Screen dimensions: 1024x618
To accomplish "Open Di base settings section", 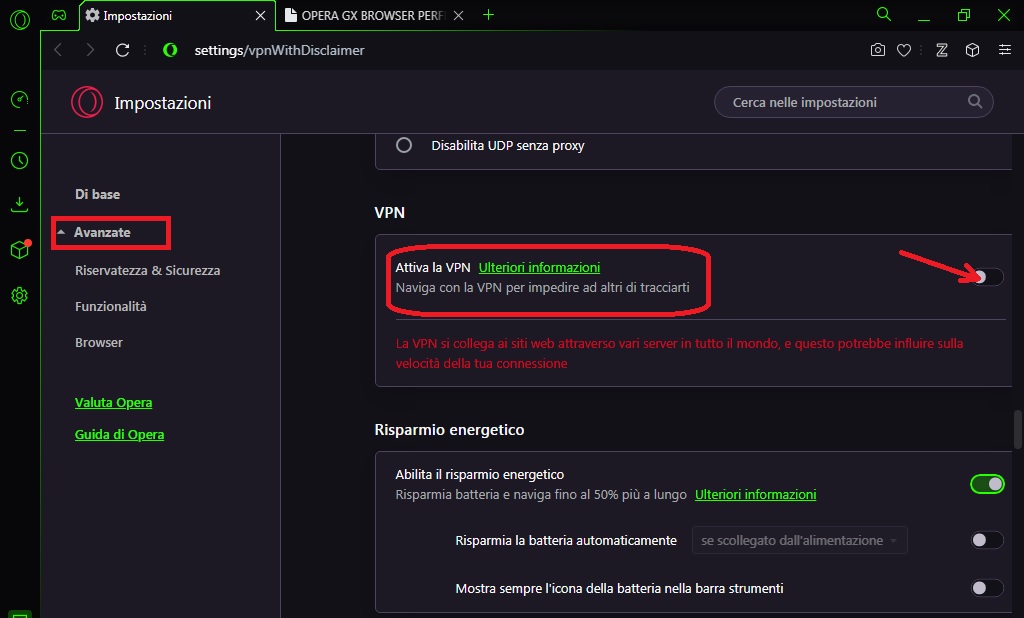I will pos(97,194).
